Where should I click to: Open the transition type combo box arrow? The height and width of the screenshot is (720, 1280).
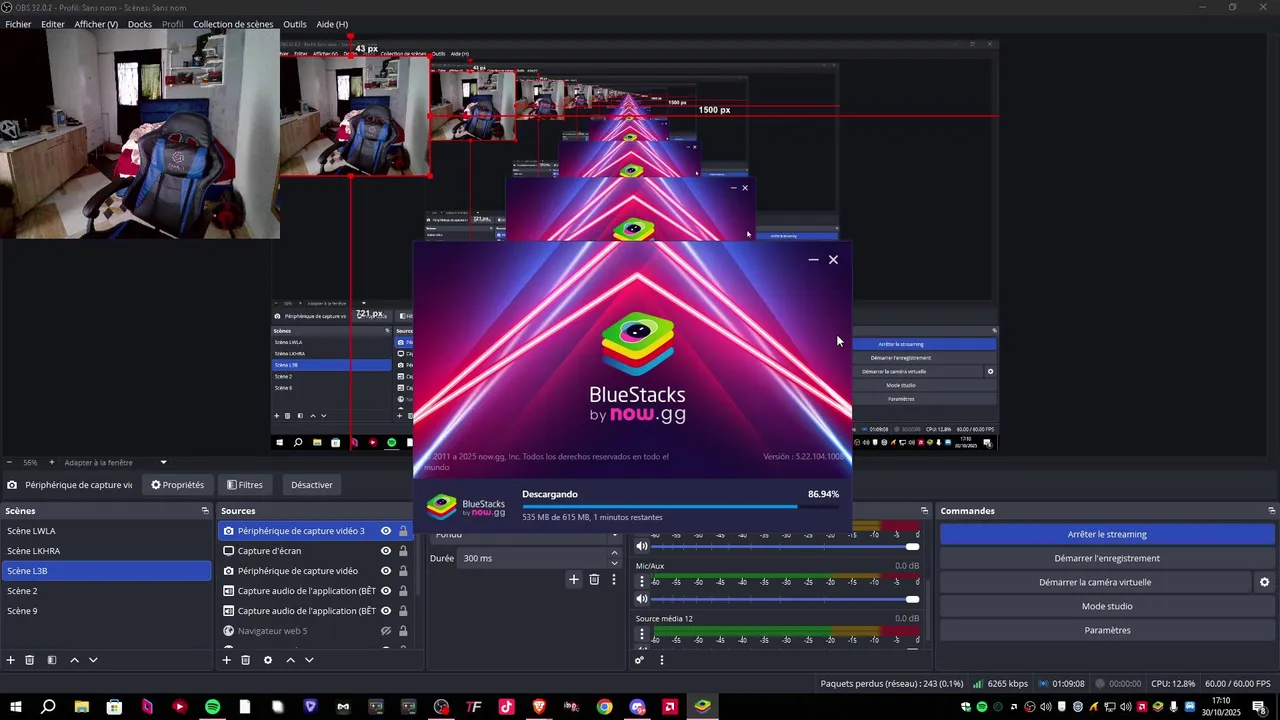coord(614,536)
